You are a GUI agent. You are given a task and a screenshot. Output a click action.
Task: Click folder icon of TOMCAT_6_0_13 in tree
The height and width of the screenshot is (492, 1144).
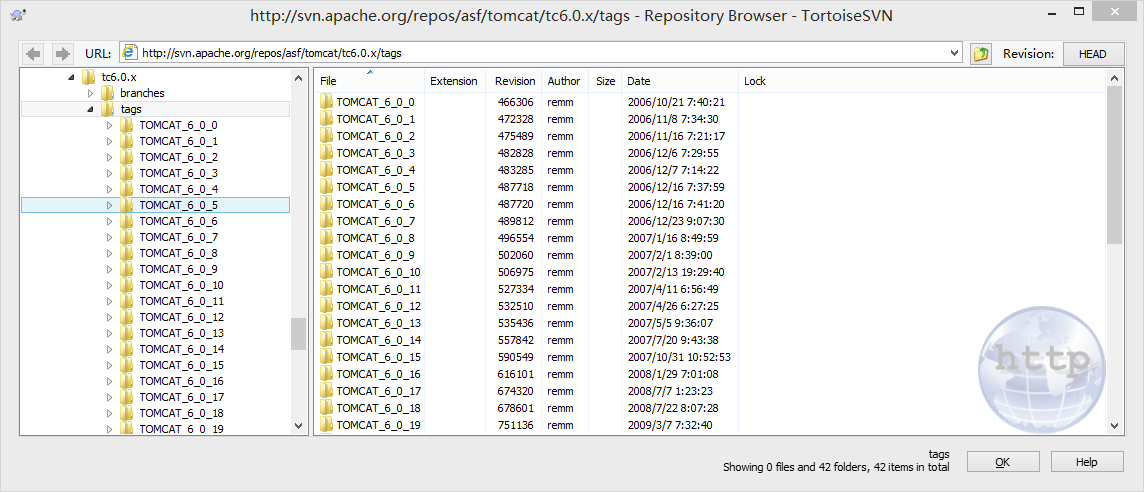[x=127, y=334]
